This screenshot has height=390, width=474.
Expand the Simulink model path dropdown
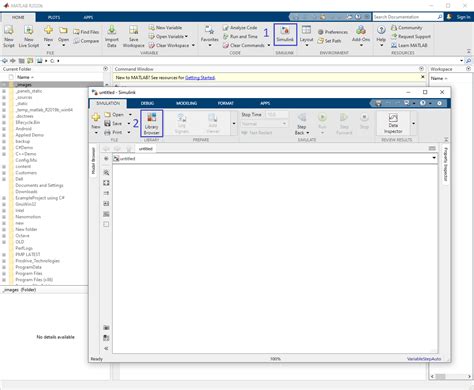[x=434, y=158]
